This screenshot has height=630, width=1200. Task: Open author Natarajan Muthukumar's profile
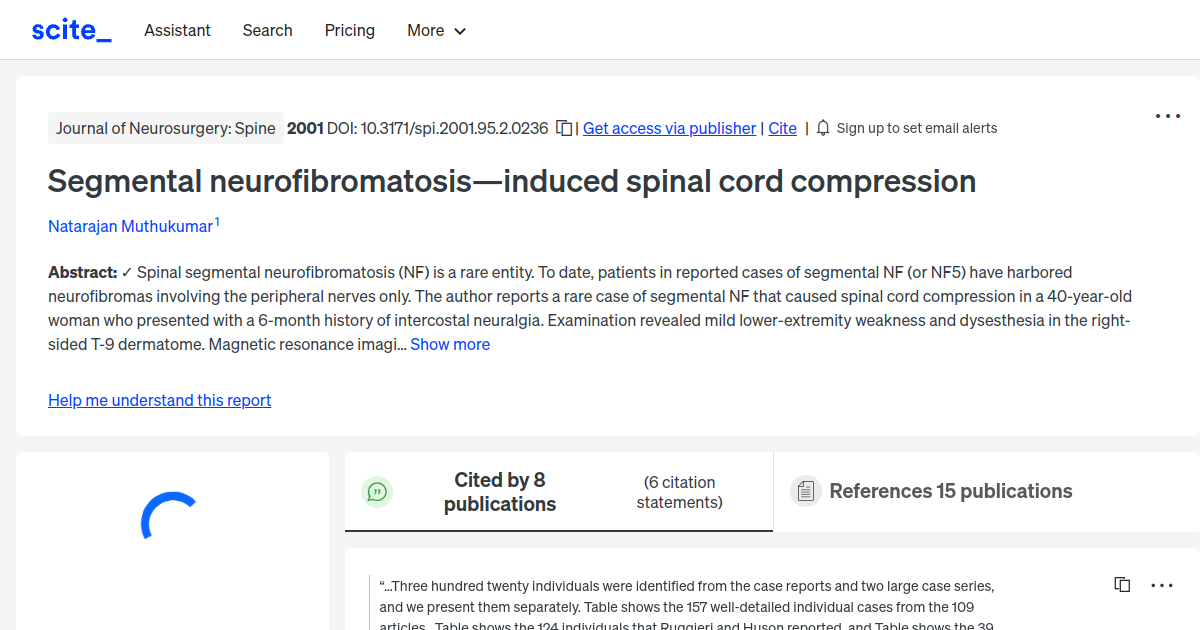130,226
